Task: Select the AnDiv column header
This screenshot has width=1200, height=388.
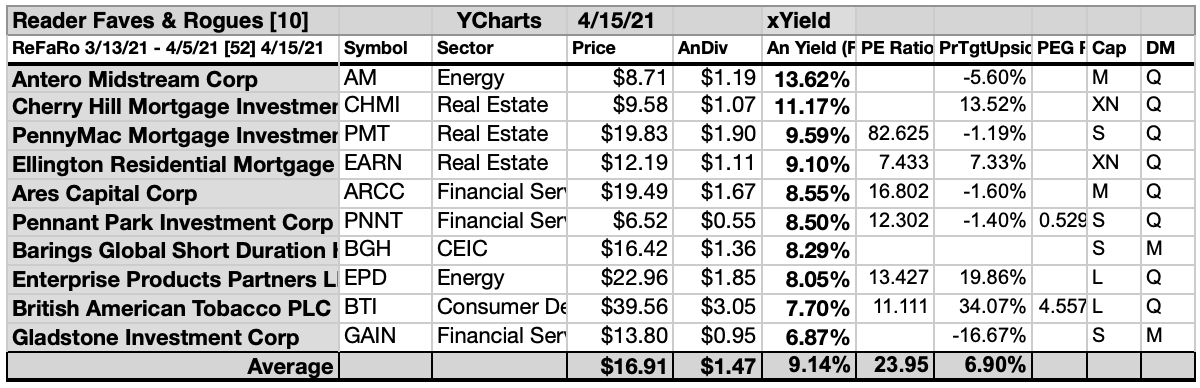Action: pos(718,47)
